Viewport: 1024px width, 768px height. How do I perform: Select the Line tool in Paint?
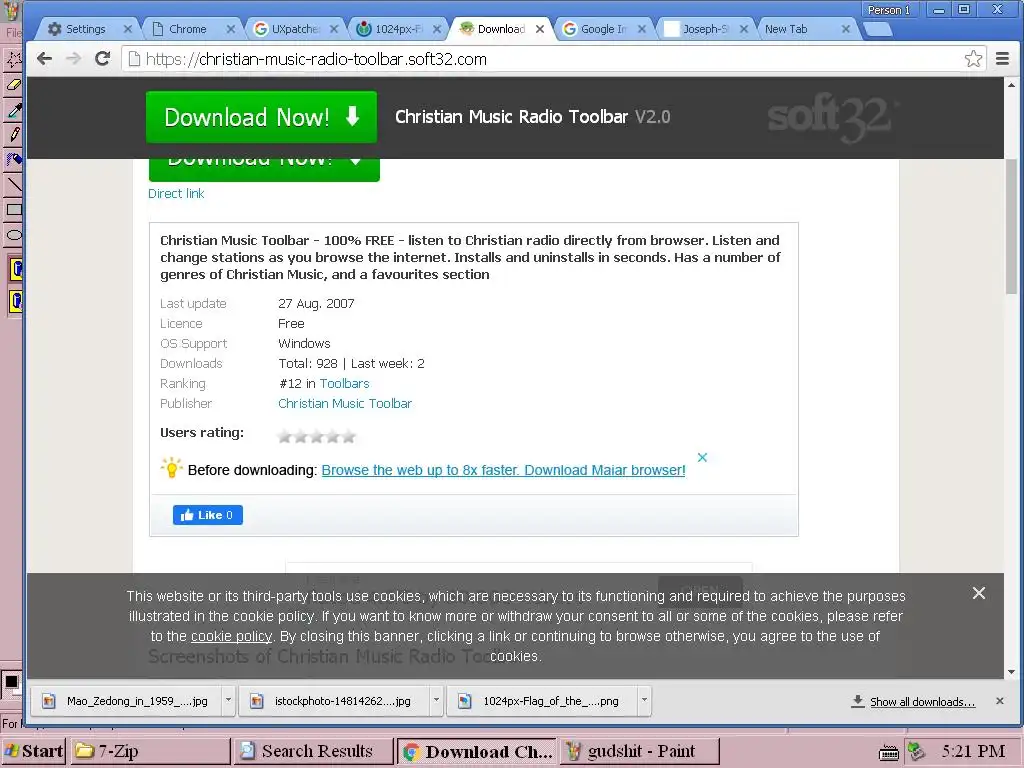13,185
